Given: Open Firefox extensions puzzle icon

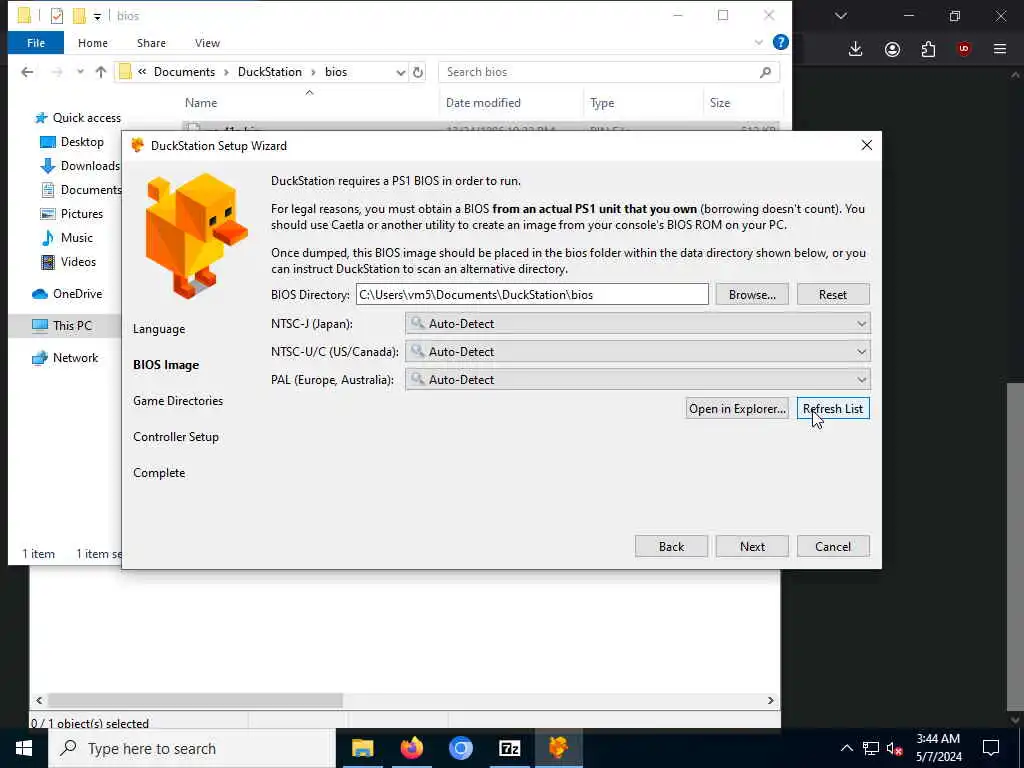Looking at the screenshot, I should click(x=928, y=49).
